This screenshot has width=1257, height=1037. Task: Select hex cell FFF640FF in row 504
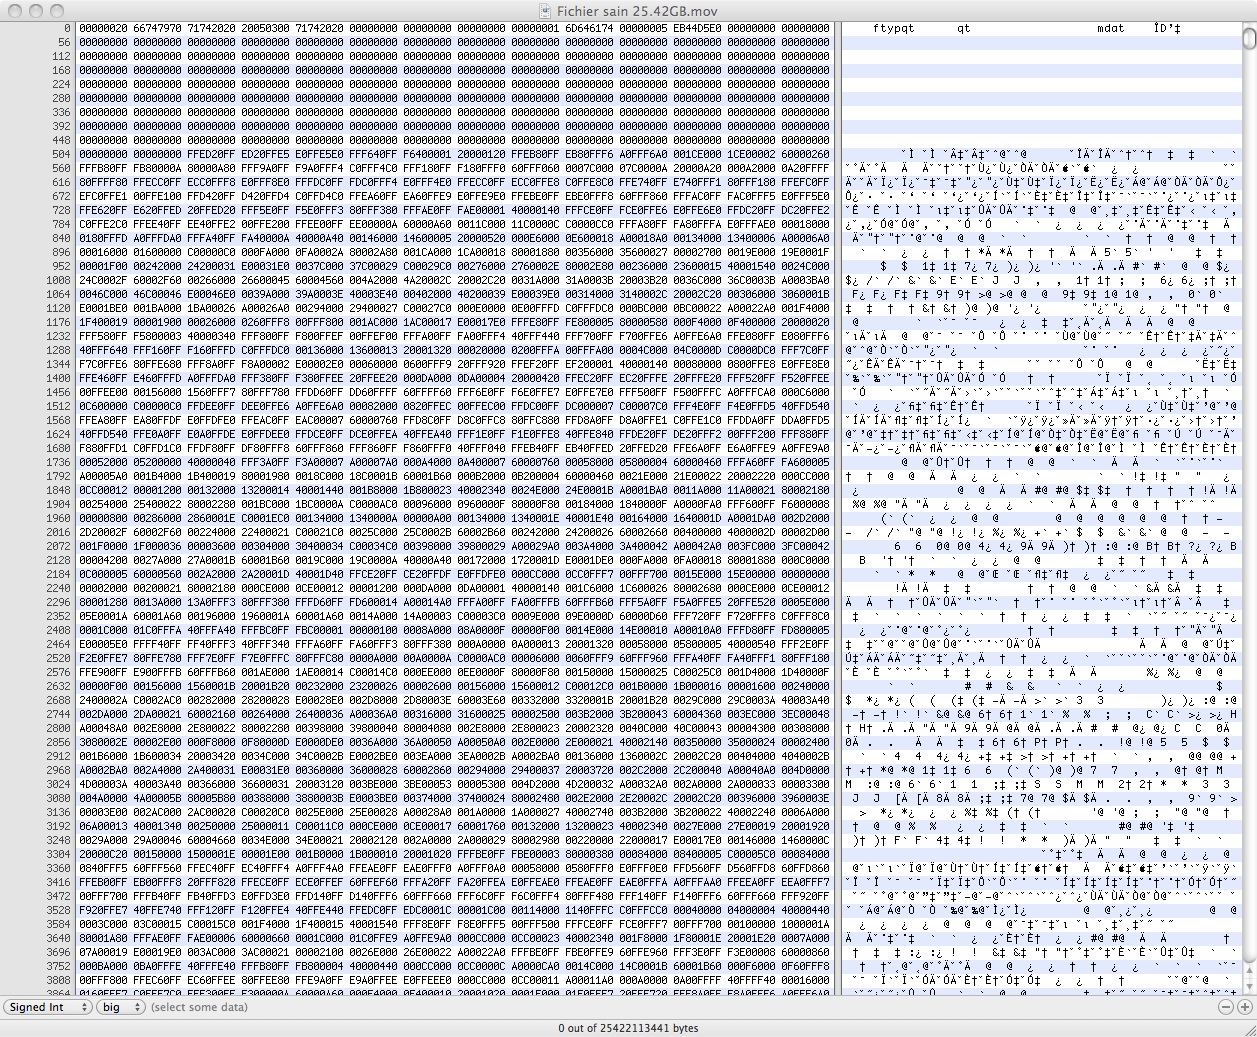(372, 154)
